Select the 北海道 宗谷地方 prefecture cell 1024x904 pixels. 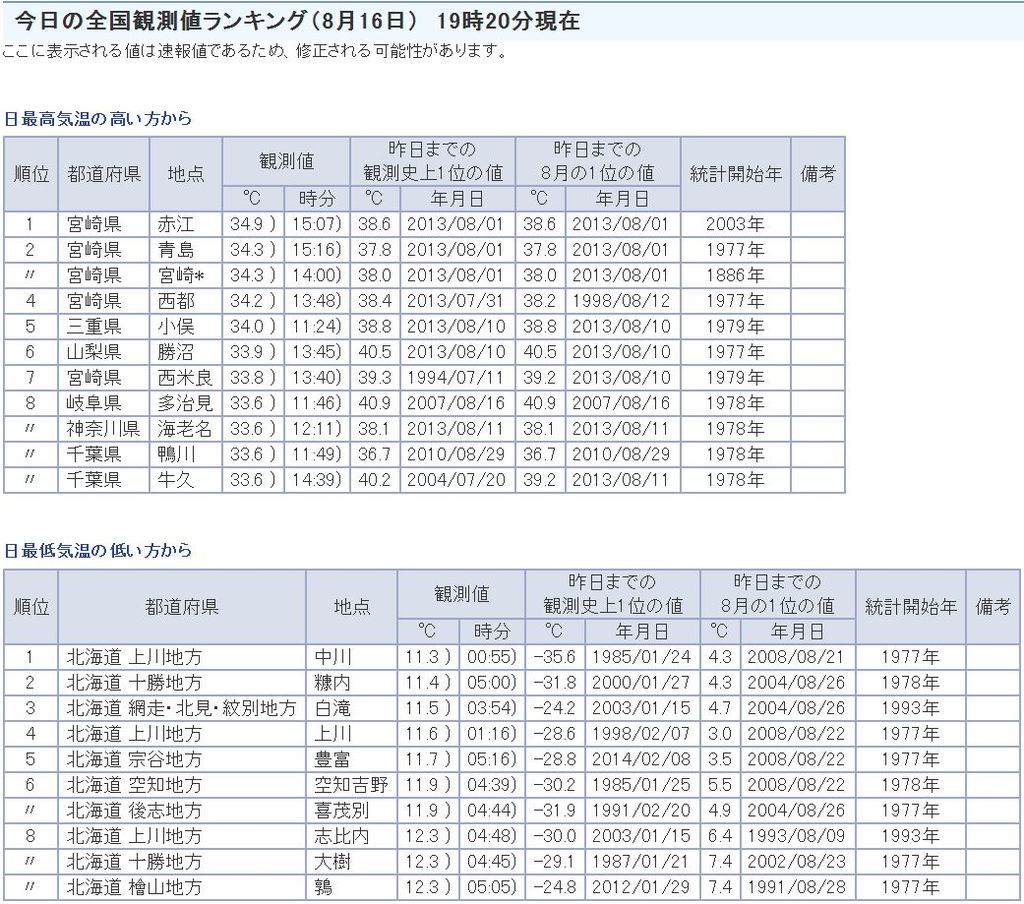(x=134, y=760)
